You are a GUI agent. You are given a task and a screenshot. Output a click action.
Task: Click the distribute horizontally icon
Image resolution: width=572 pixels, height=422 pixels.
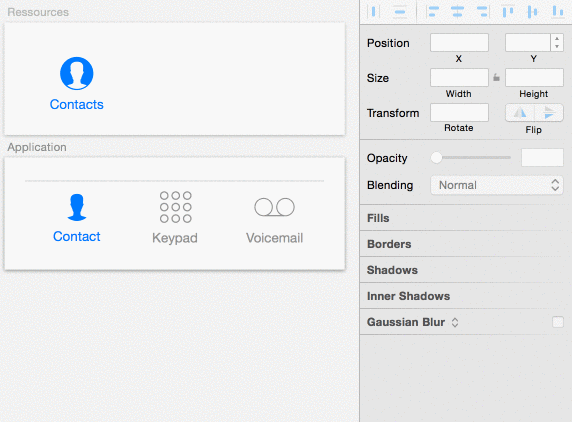click(373, 12)
